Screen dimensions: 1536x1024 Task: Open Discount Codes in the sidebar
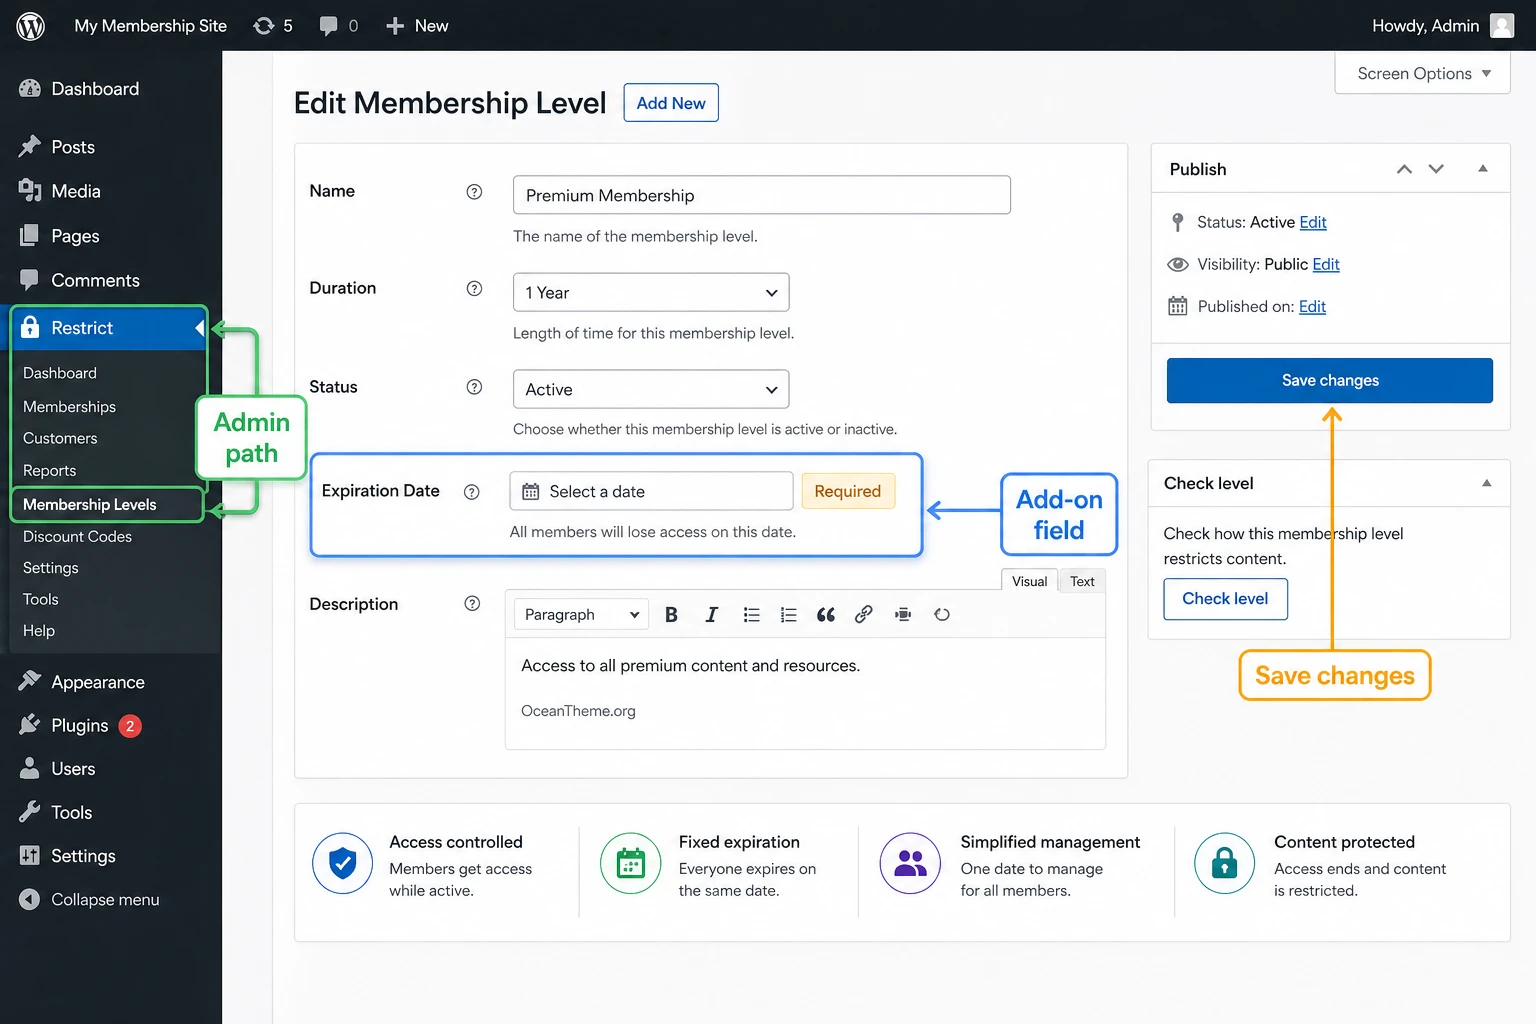[x=77, y=537]
